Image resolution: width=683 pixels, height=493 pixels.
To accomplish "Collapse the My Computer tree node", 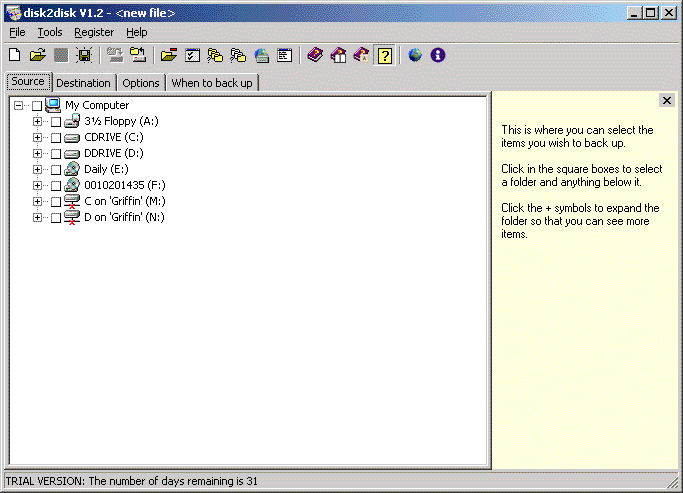I will click(x=18, y=105).
